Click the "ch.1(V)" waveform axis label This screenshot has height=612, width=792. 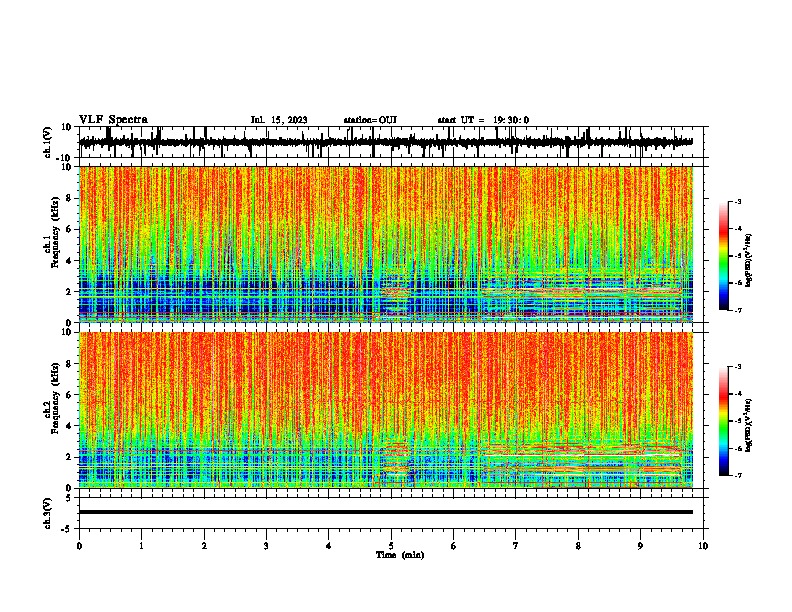click(x=48, y=142)
